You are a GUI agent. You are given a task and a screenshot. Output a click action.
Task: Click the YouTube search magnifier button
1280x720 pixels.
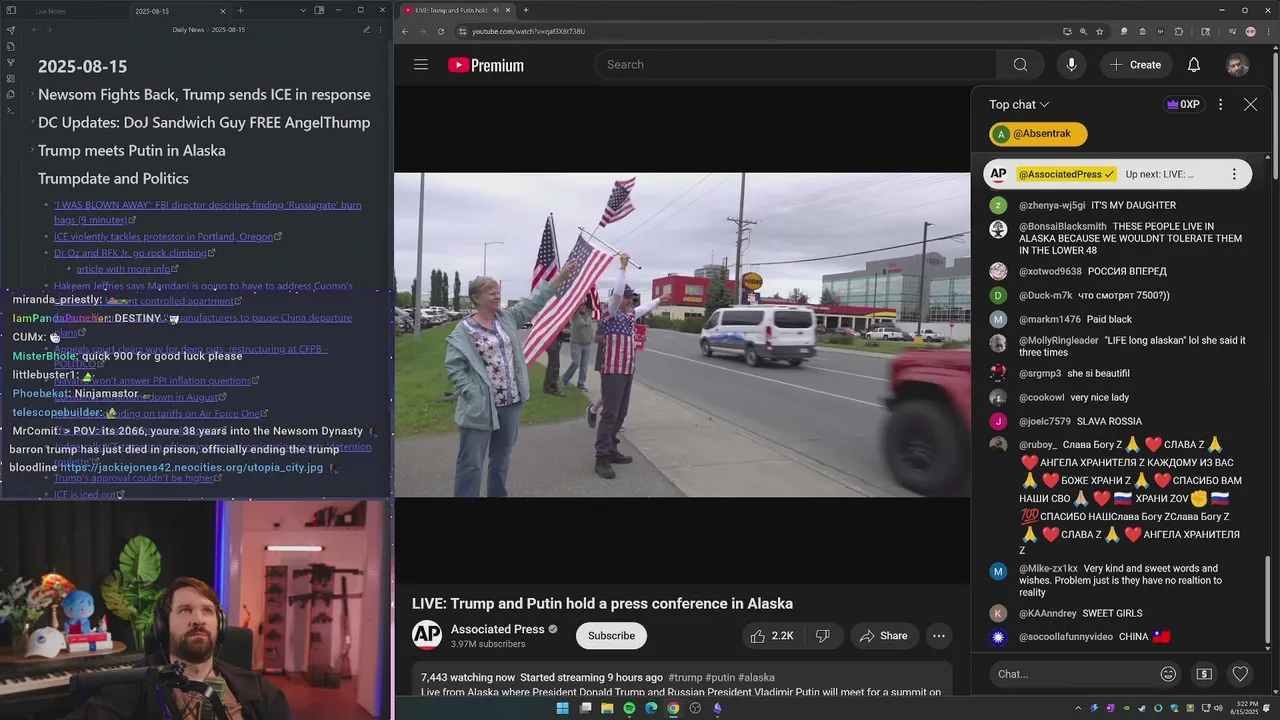[x=1020, y=65]
